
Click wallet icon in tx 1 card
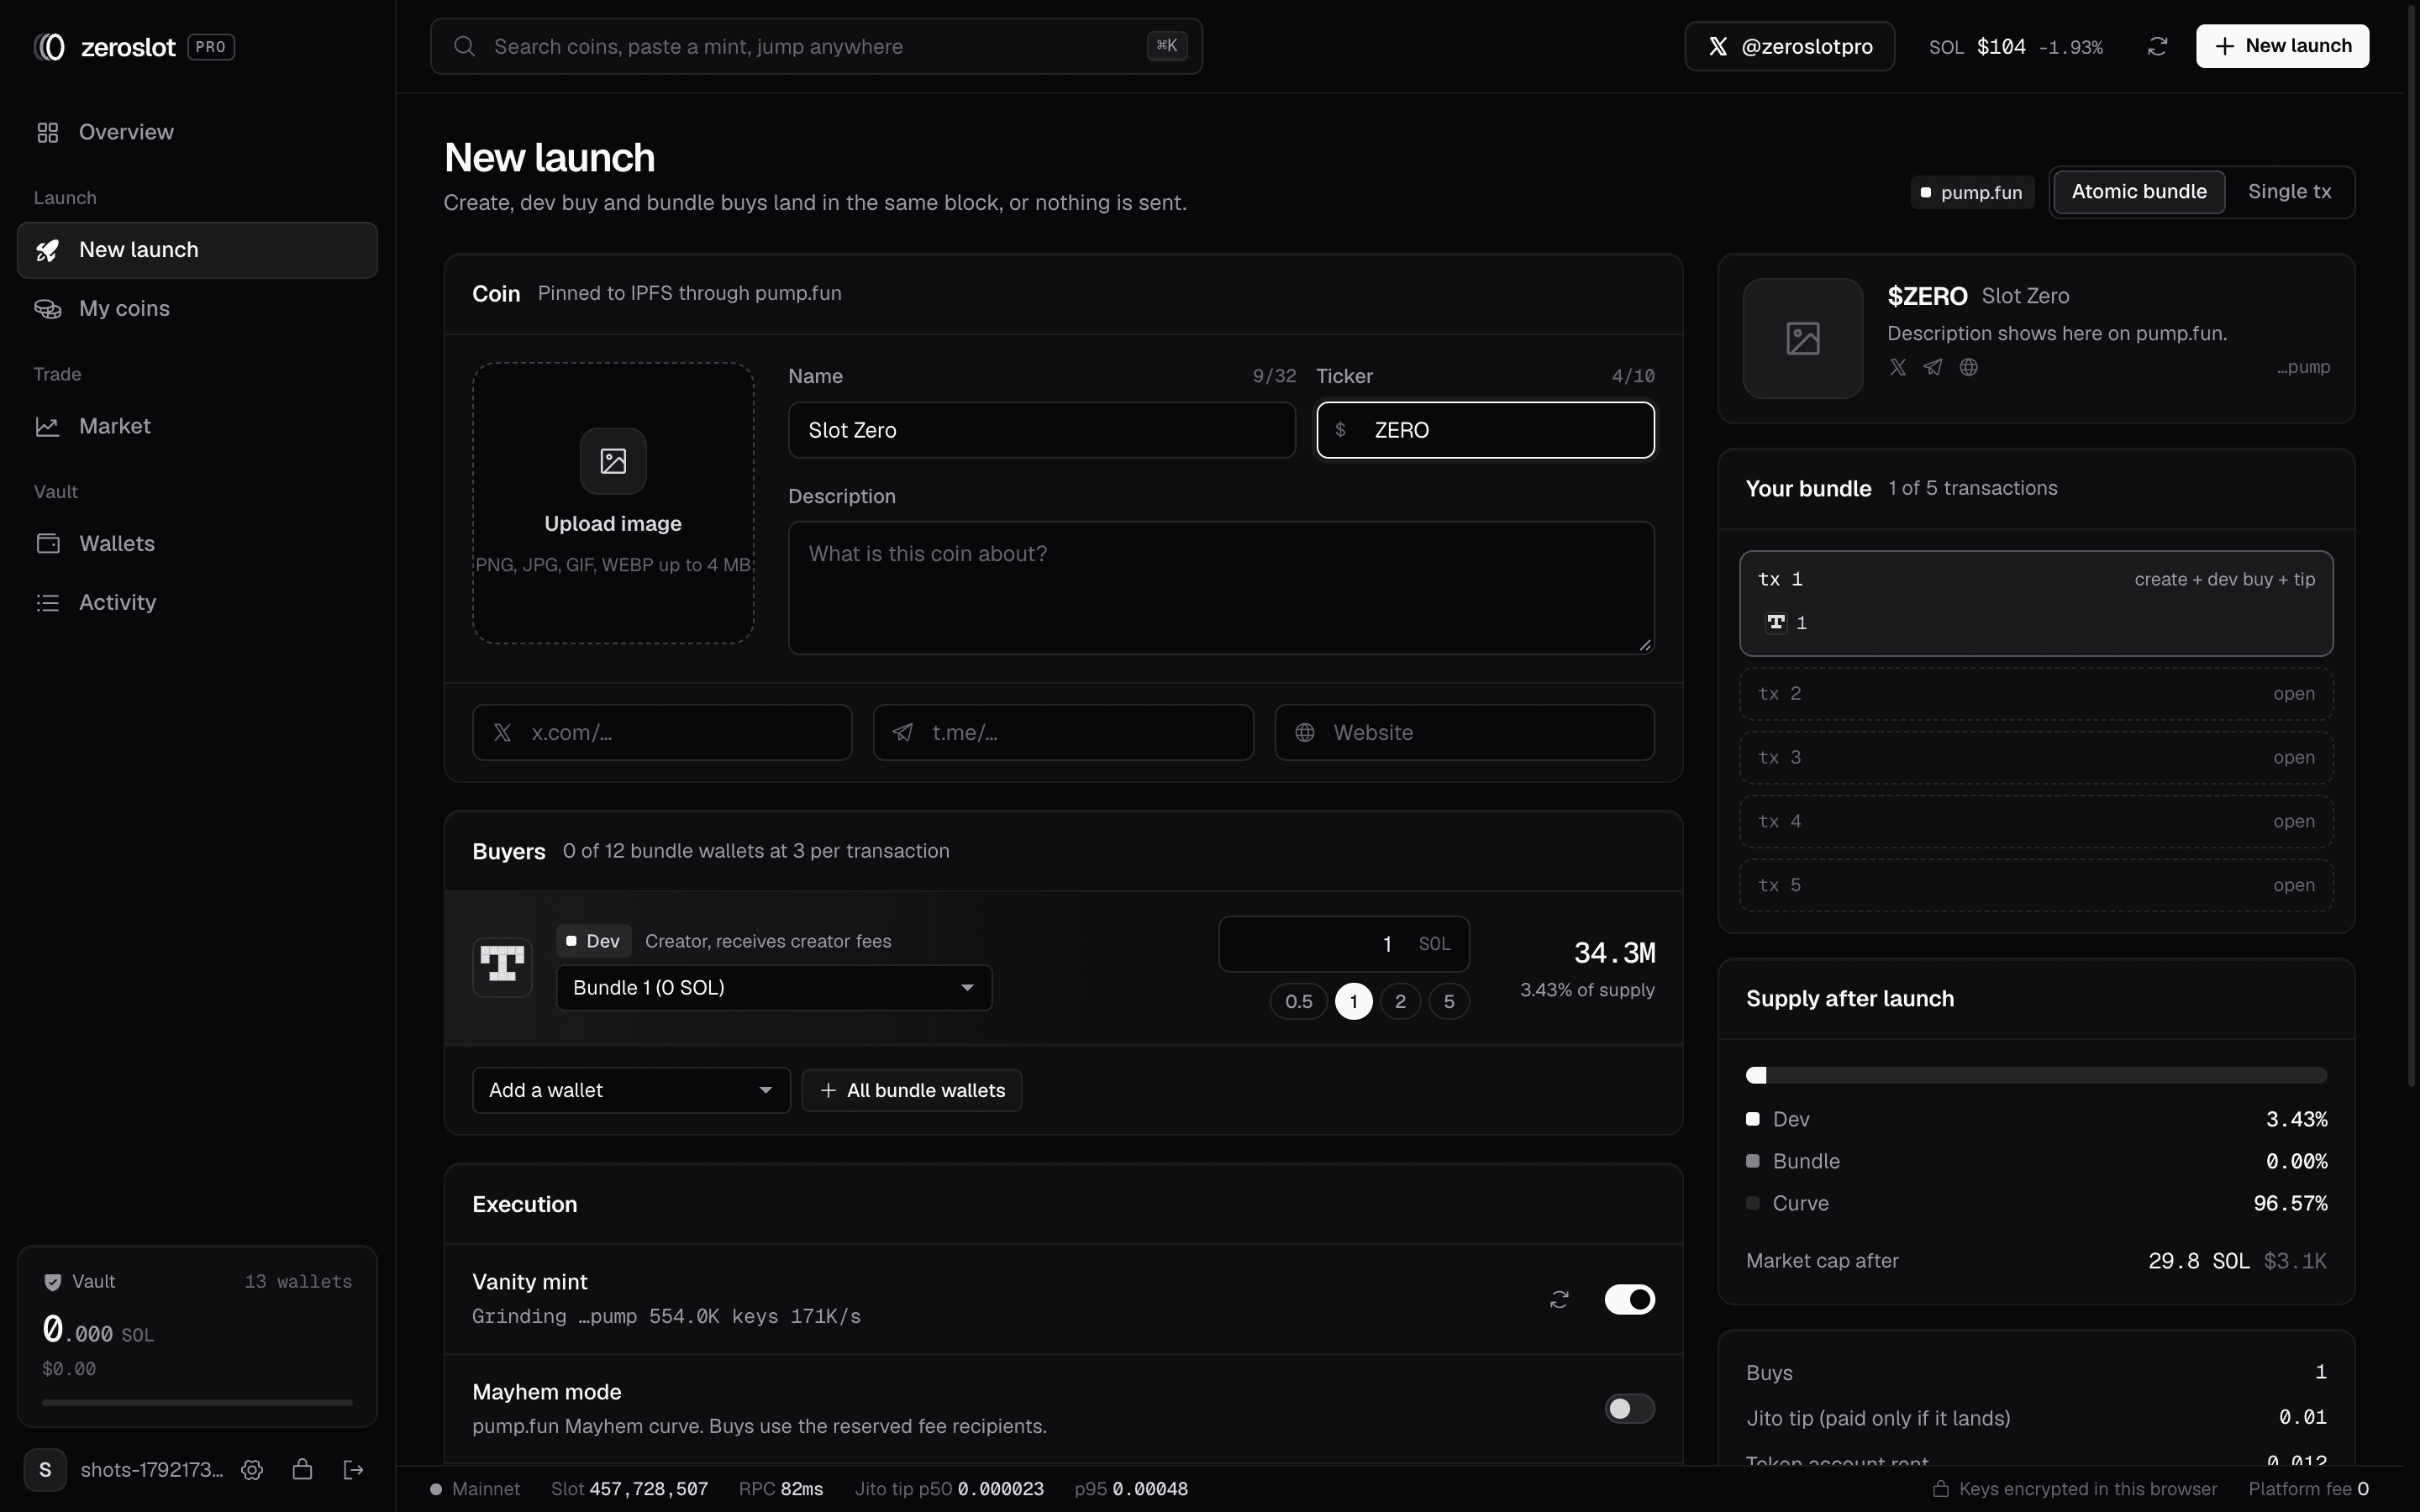pyautogui.click(x=1776, y=622)
